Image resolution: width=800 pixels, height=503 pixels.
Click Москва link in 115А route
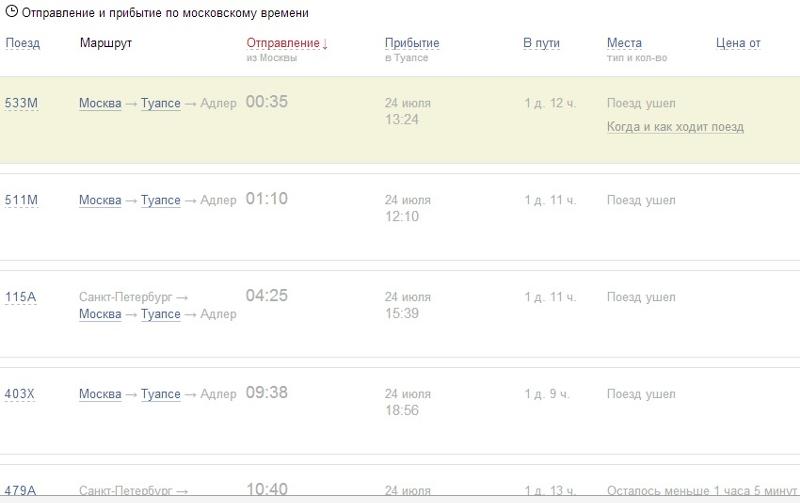coord(100,314)
